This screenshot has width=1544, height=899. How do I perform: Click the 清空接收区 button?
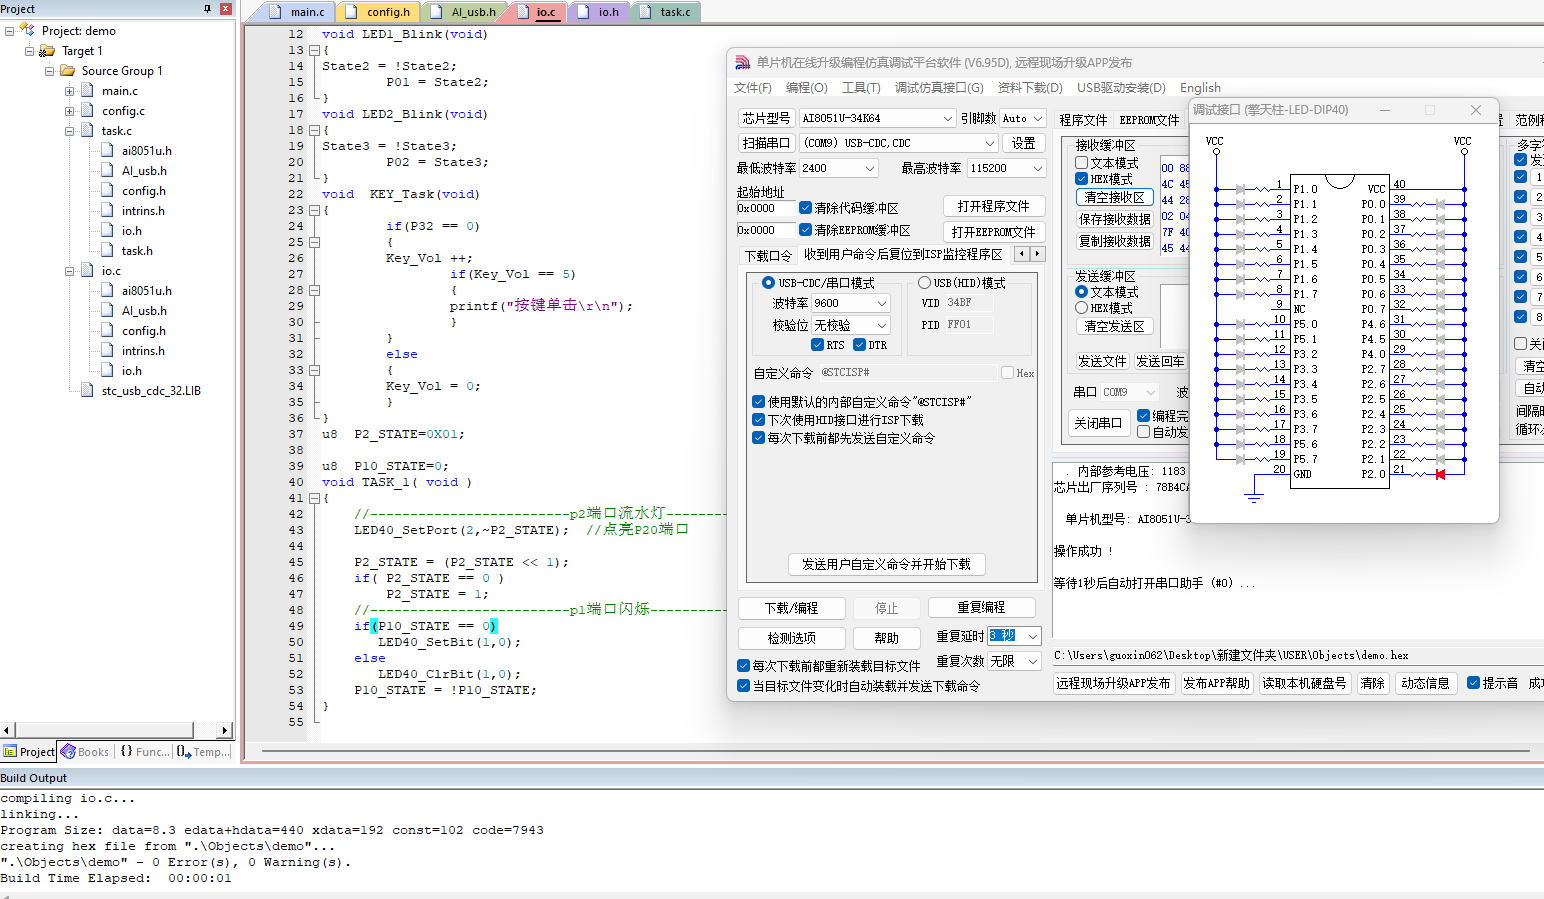click(1115, 197)
